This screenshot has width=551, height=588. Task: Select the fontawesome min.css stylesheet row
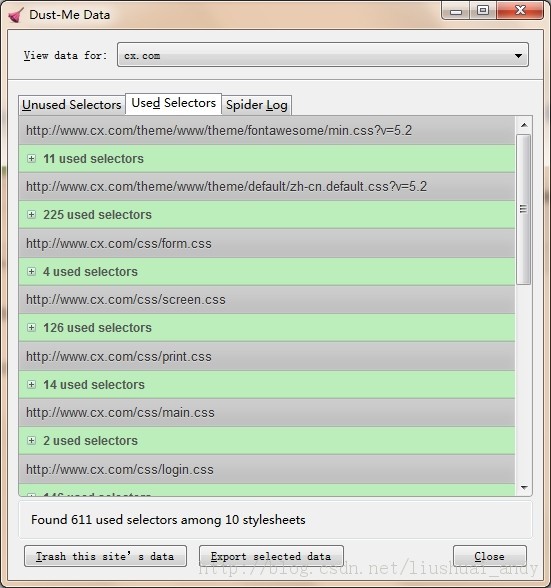(267, 130)
